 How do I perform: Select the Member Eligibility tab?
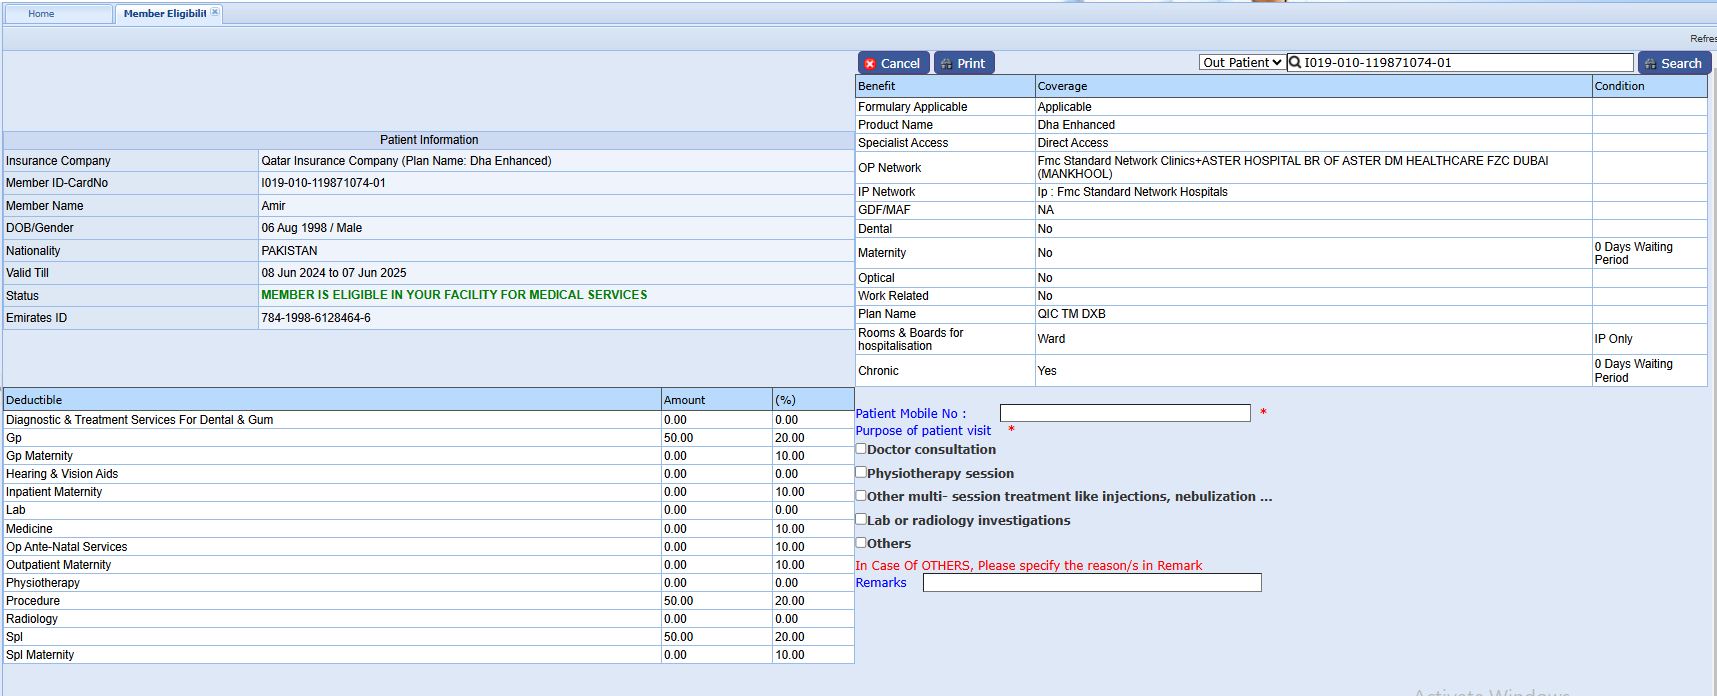tap(163, 14)
